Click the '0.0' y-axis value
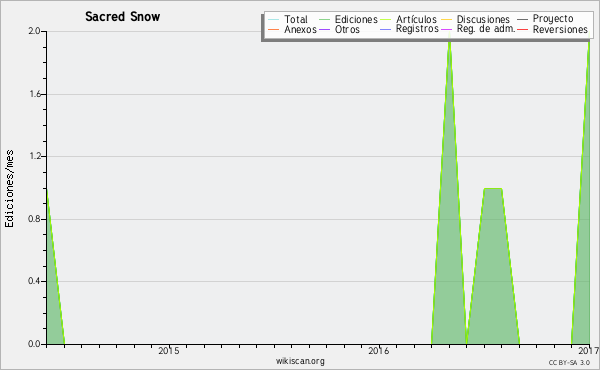Image resolution: width=600 pixels, height=370 pixels. pyautogui.click(x=34, y=344)
